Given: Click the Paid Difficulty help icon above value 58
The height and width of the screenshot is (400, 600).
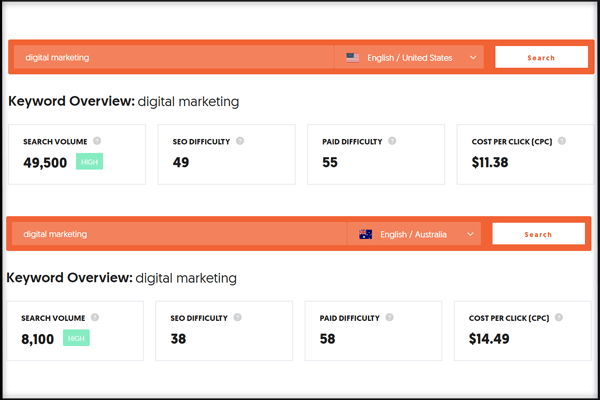Looking at the screenshot, I should [390, 317].
